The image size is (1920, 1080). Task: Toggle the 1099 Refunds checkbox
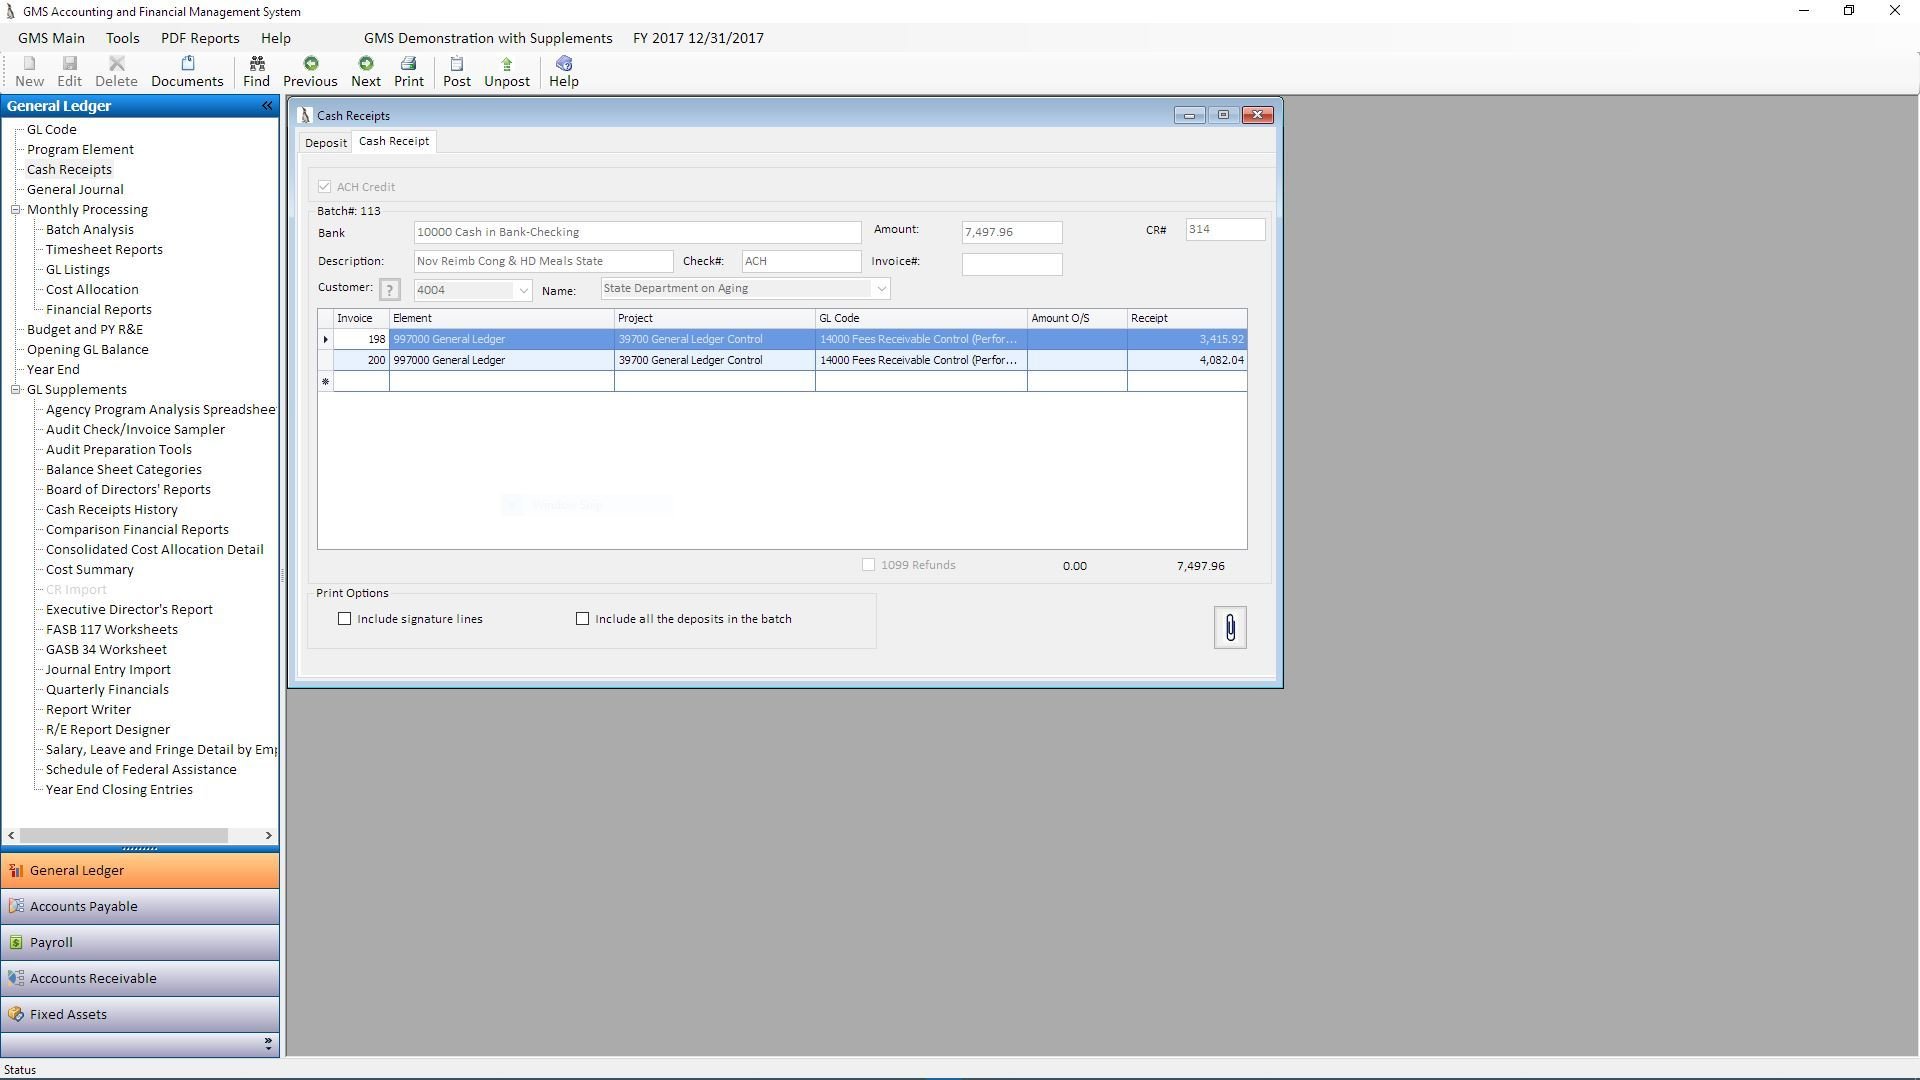[869, 565]
